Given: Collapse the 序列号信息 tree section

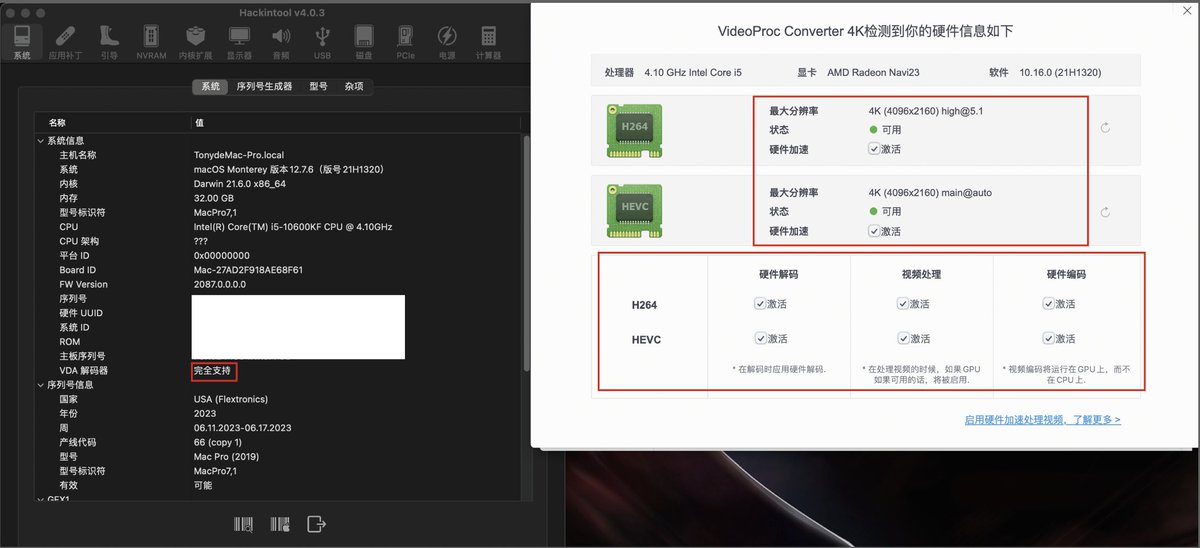Looking at the screenshot, I should click(40, 384).
